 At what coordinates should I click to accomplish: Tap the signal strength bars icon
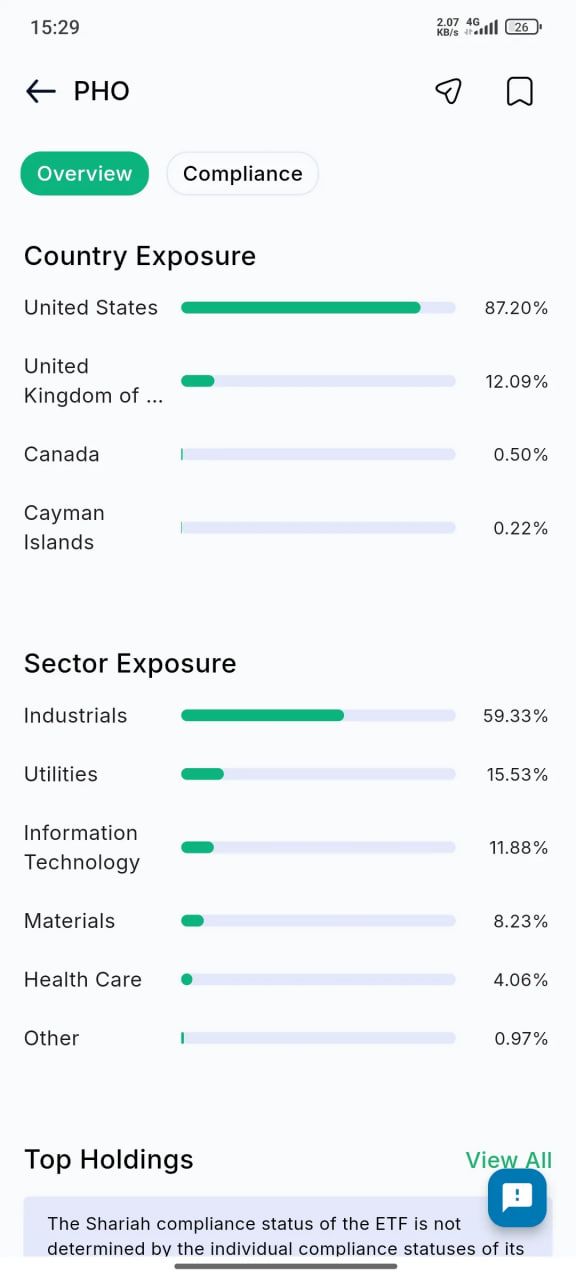coord(487,28)
